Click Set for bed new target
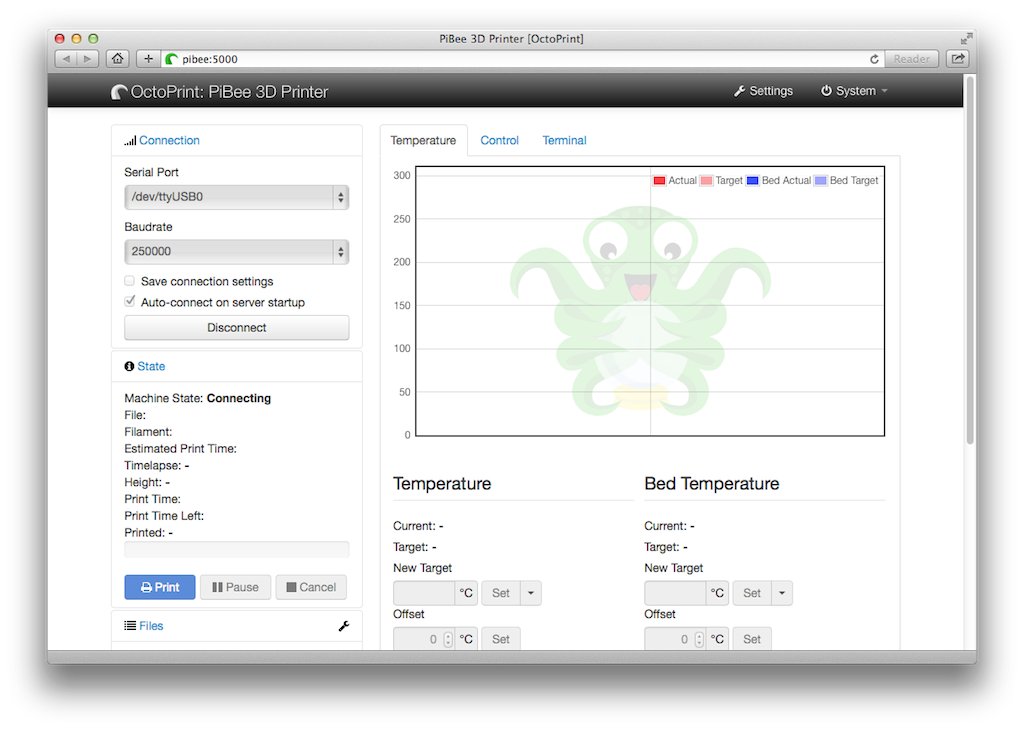The height and width of the screenshot is (730, 1024). click(752, 593)
